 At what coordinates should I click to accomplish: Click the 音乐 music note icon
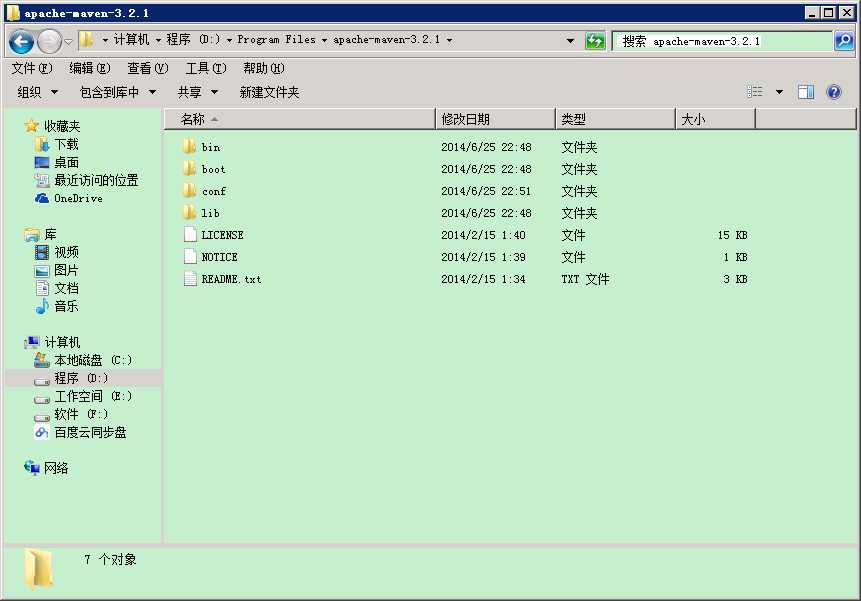(x=42, y=306)
